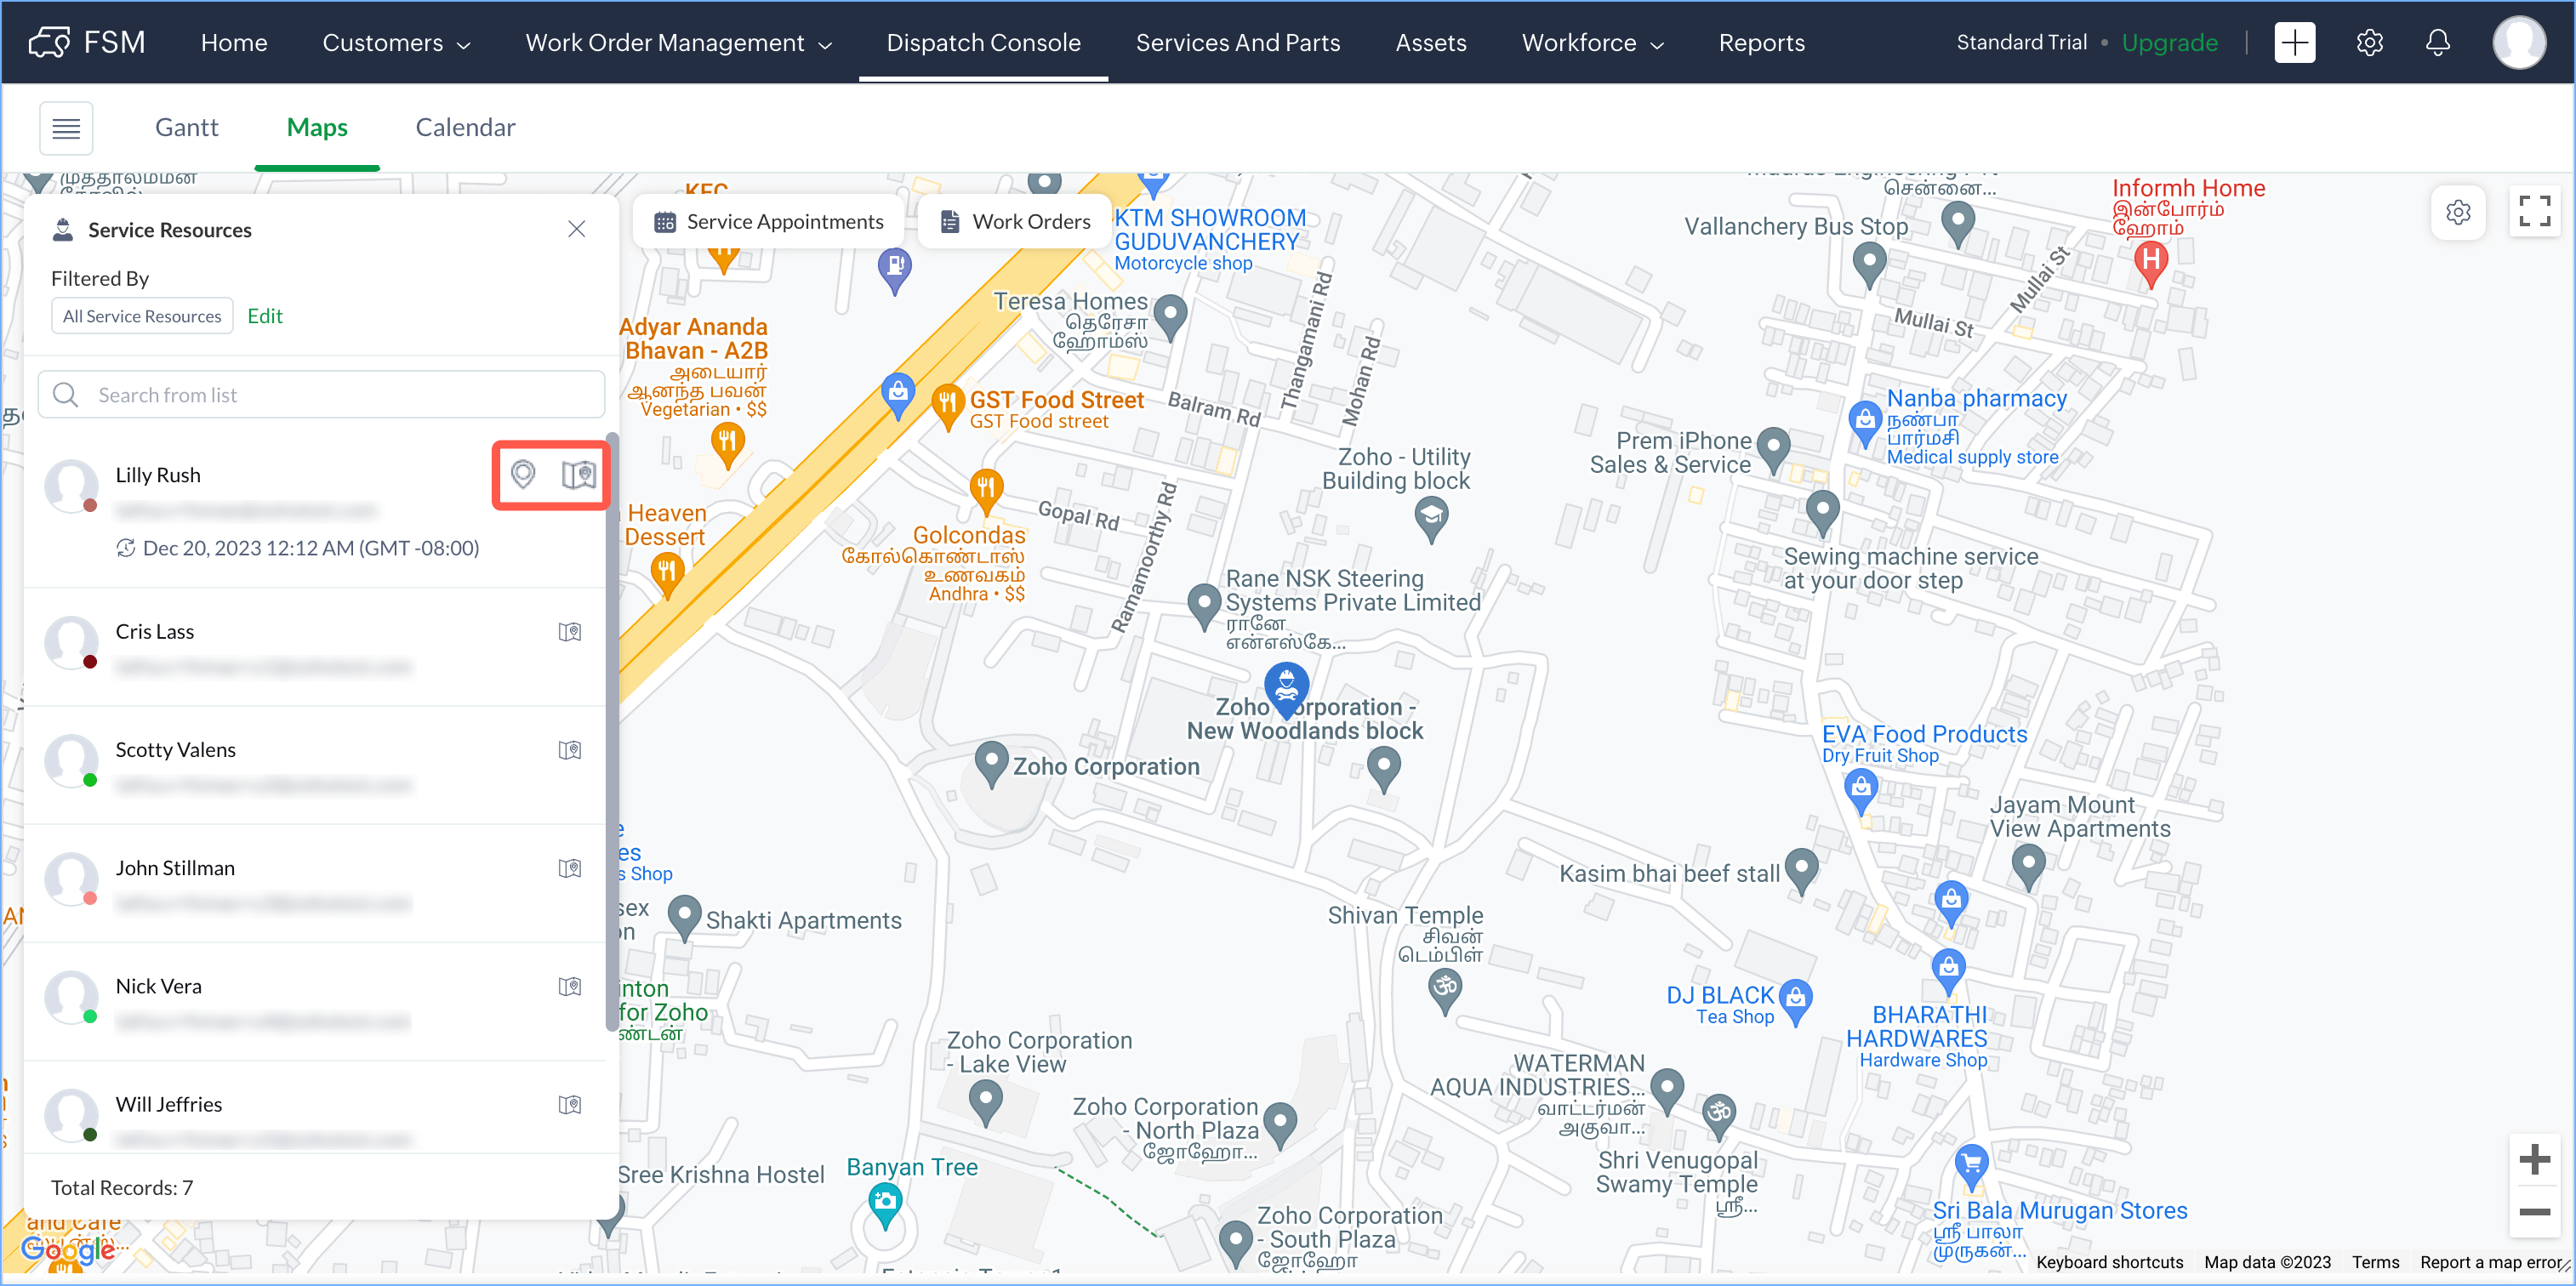Zoom in the map with plus
This screenshot has height=1286, width=2576.
(x=2534, y=1160)
